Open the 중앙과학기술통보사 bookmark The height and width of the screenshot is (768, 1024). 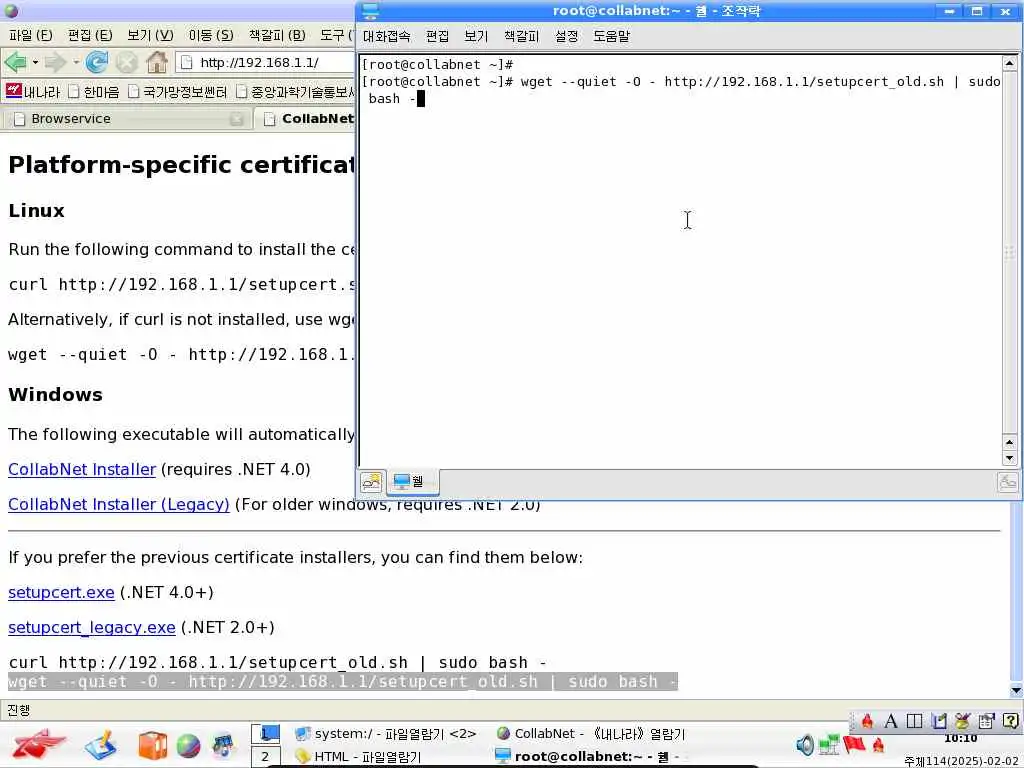coord(296,92)
